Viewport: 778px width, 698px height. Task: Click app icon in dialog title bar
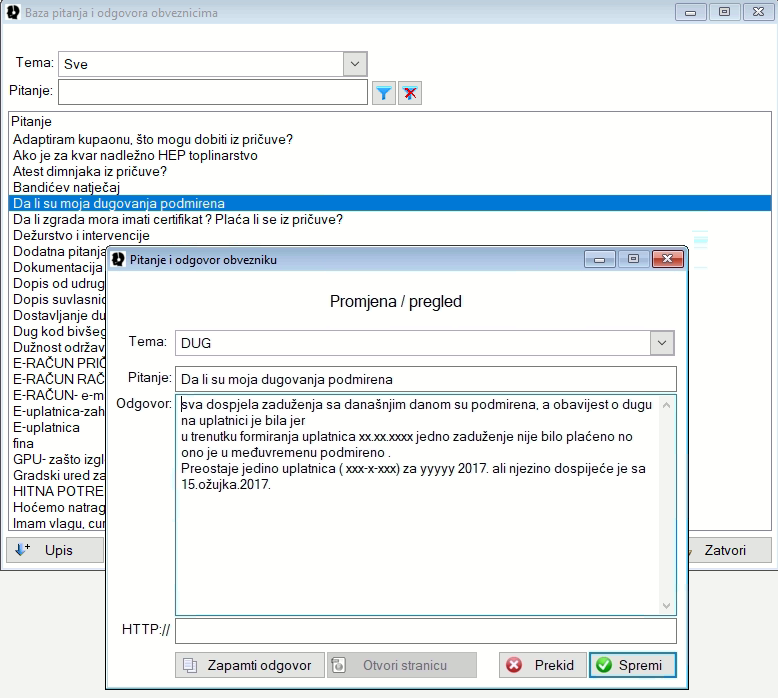point(118,259)
